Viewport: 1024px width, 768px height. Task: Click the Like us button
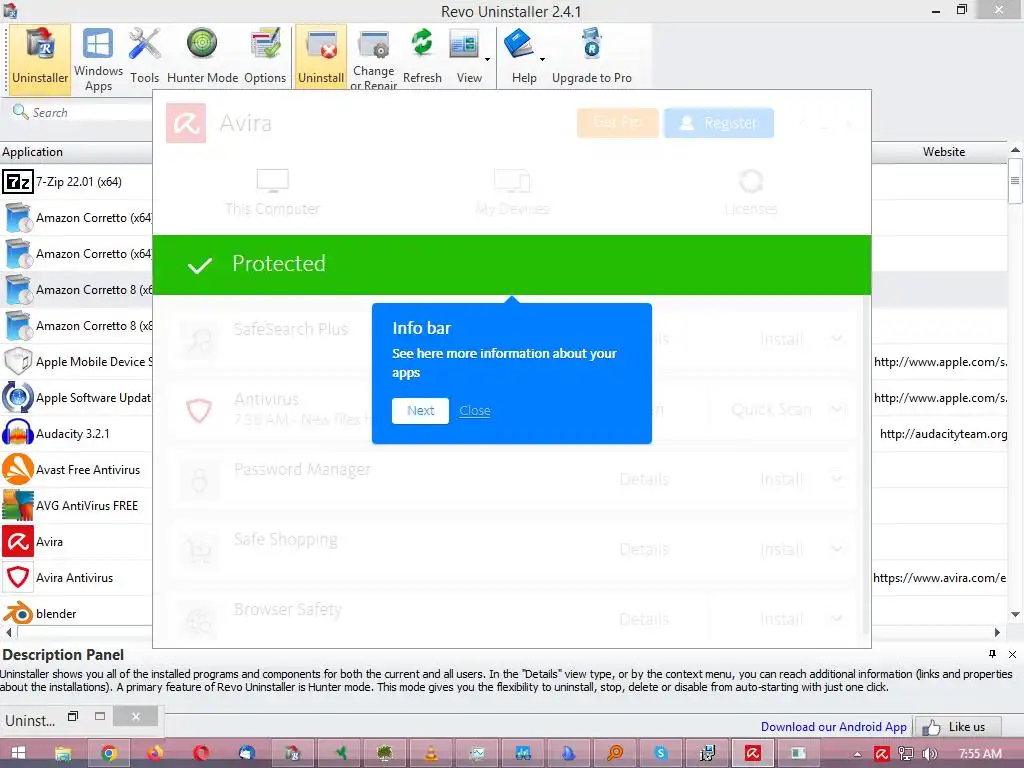coord(957,726)
